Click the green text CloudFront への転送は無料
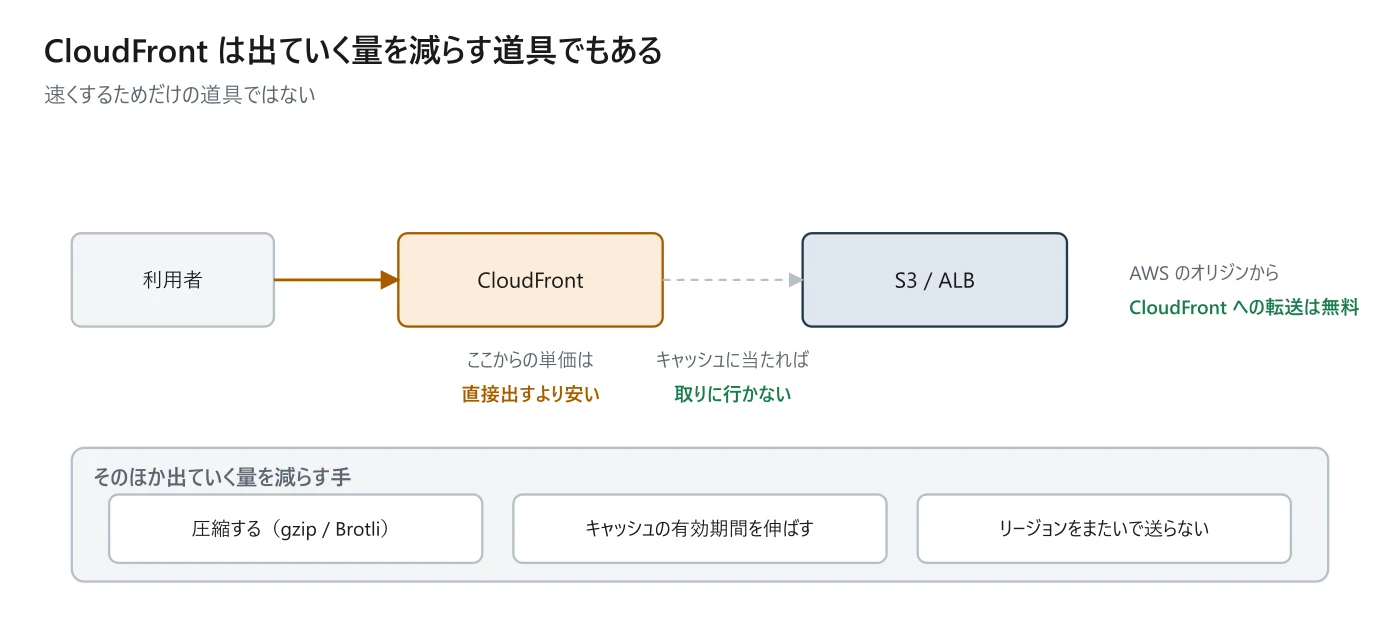 click(1244, 308)
